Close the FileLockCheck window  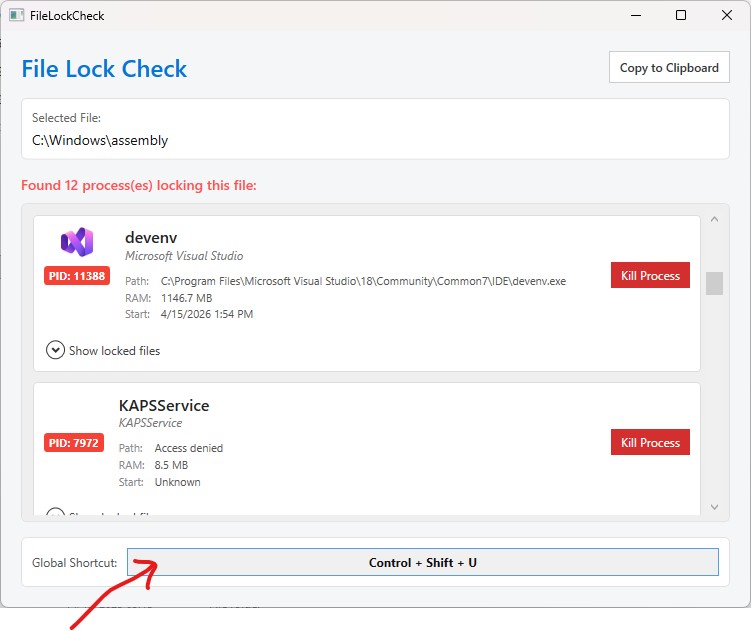(x=727, y=16)
